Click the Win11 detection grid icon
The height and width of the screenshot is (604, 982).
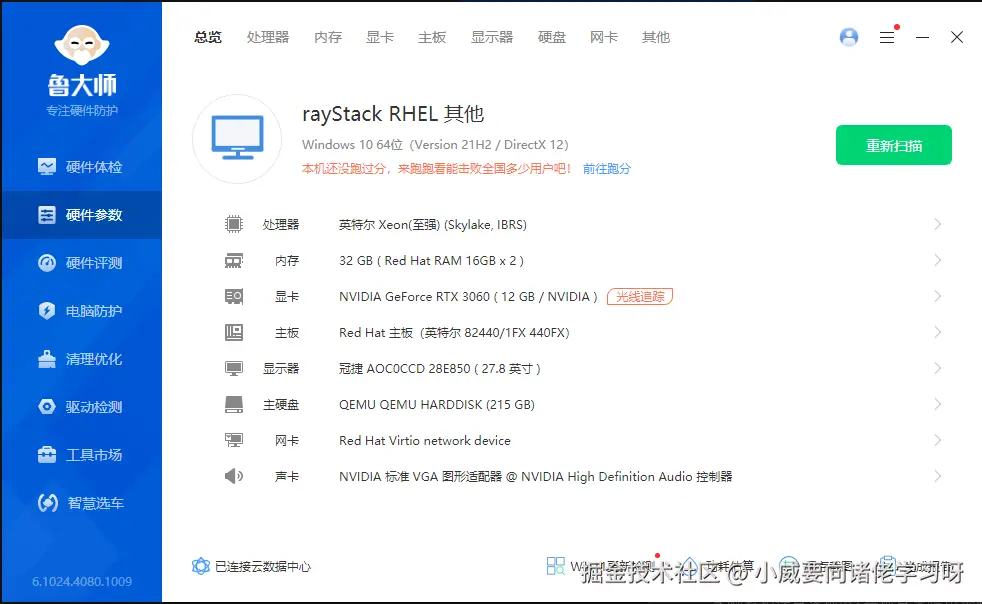pos(556,566)
